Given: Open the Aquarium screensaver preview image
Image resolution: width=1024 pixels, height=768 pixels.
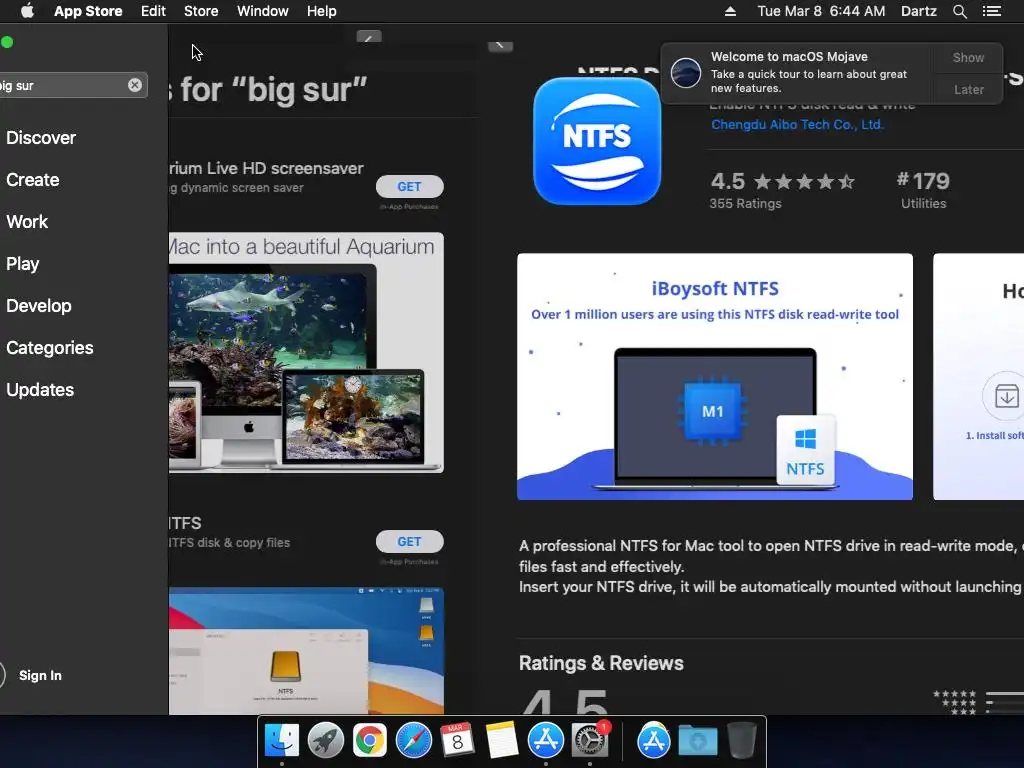Looking at the screenshot, I should click(x=306, y=353).
